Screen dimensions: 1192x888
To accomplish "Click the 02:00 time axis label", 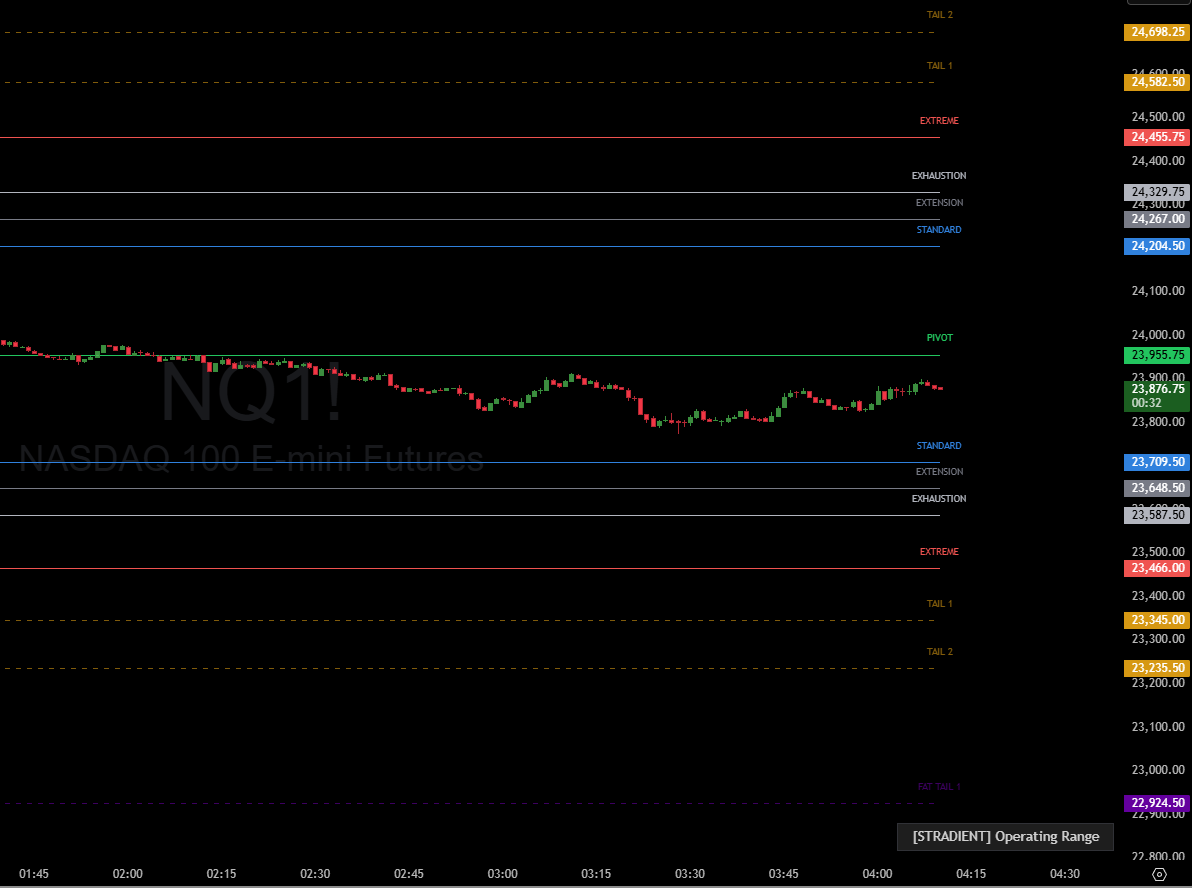I will [x=128, y=874].
